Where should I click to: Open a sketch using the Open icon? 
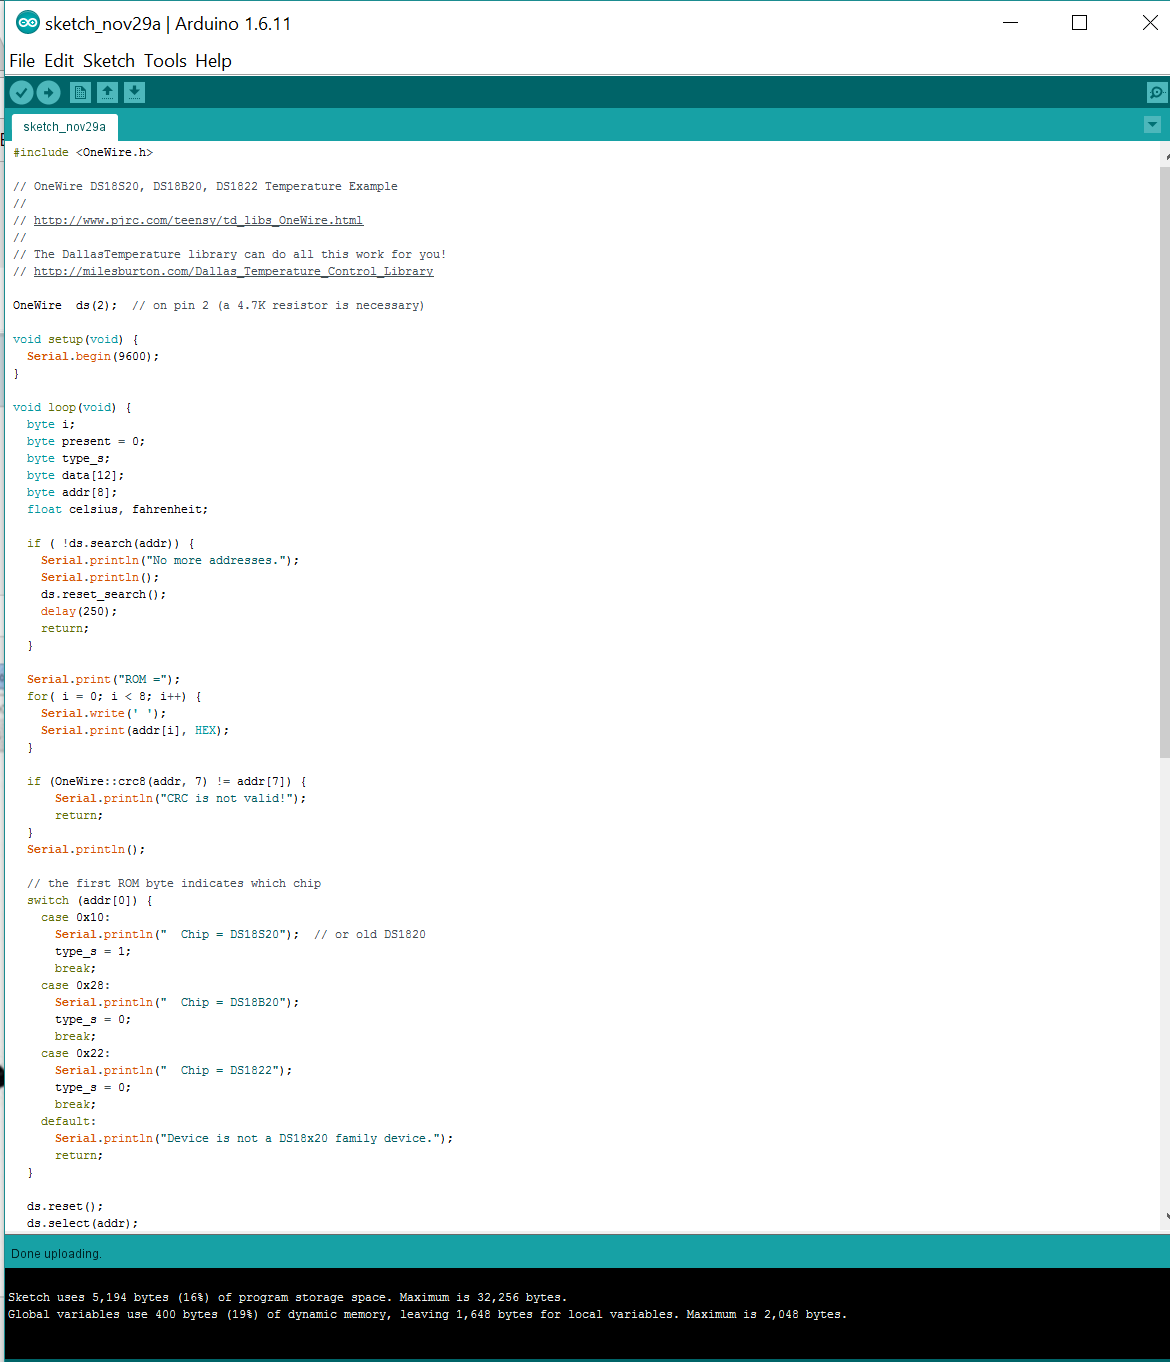coord(107,93)
